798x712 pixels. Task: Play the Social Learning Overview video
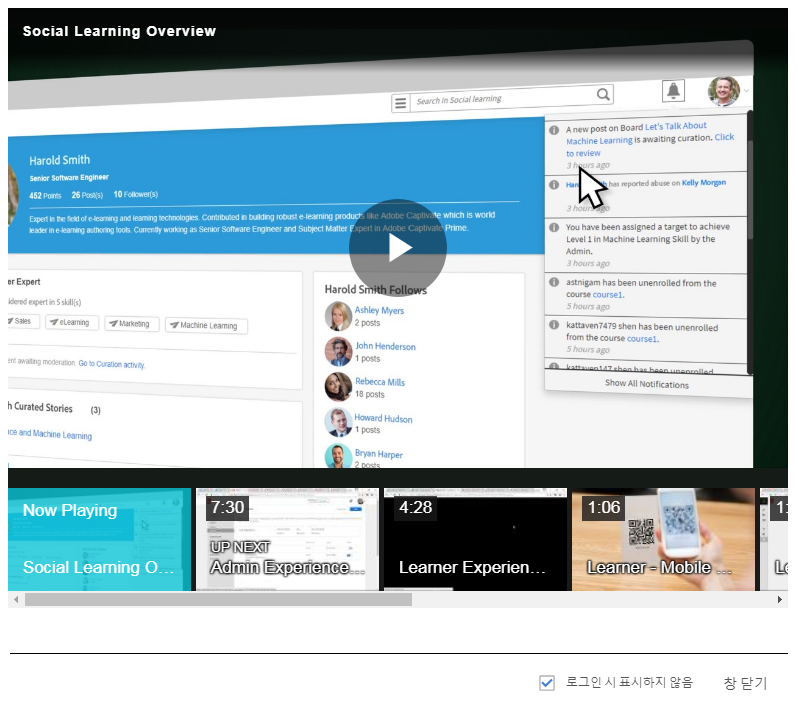[398, 248]
